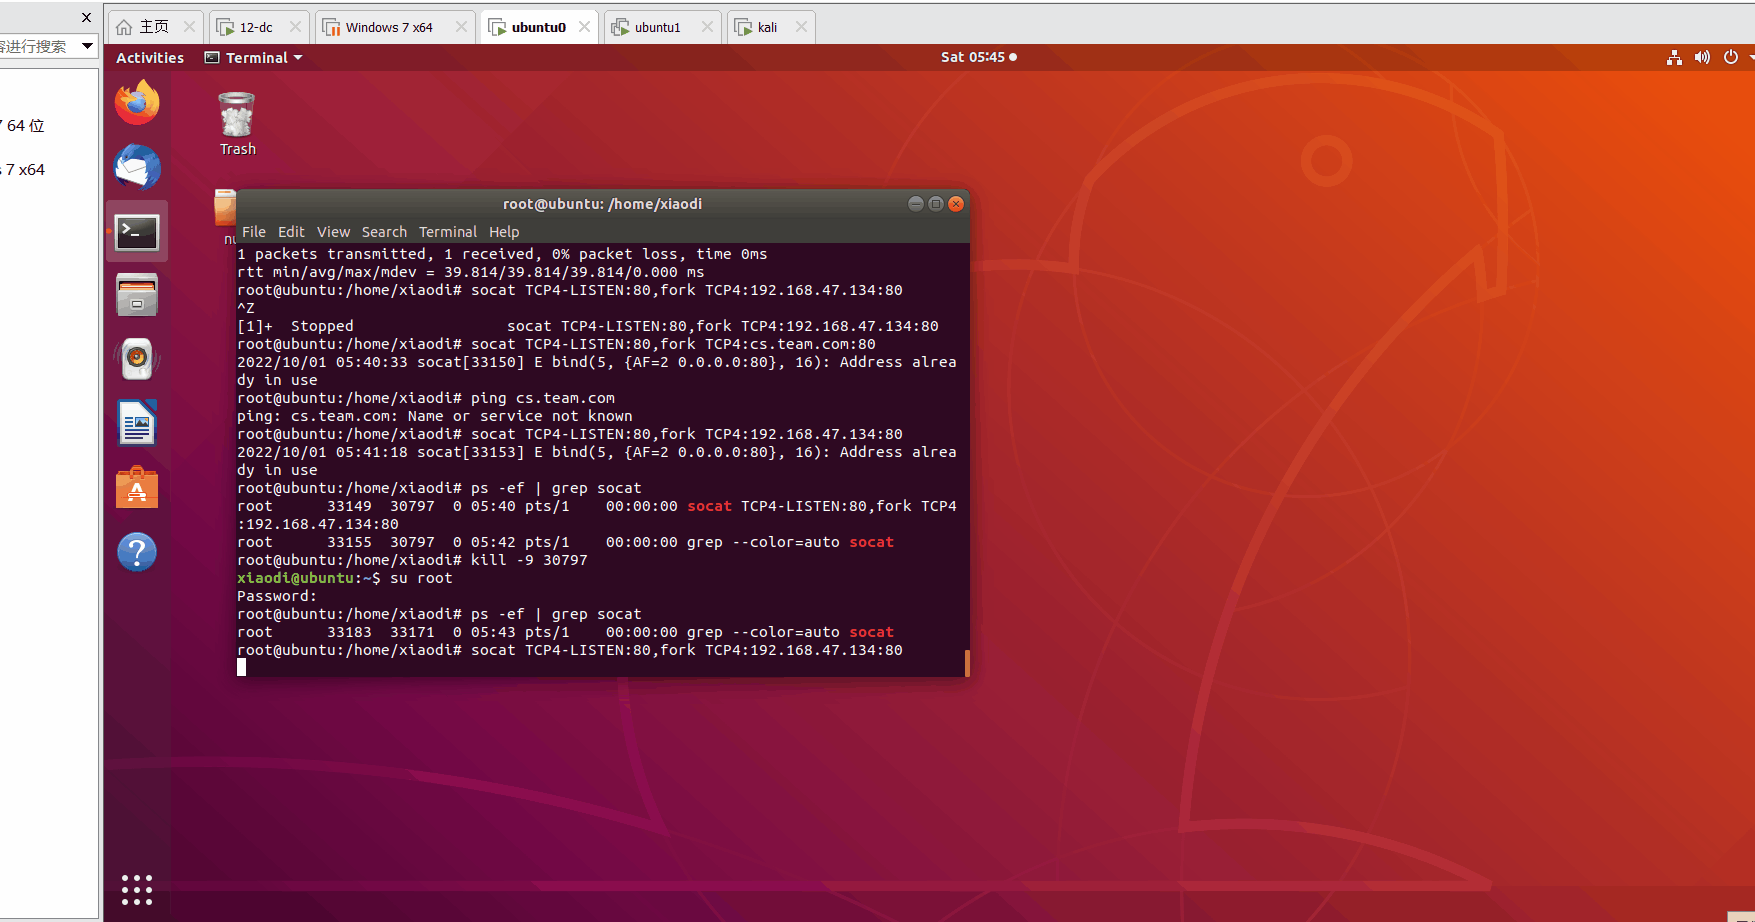
Task: Close the ubuntu0 VM tab
Action: pyautogui.click(x=585, y=27)
